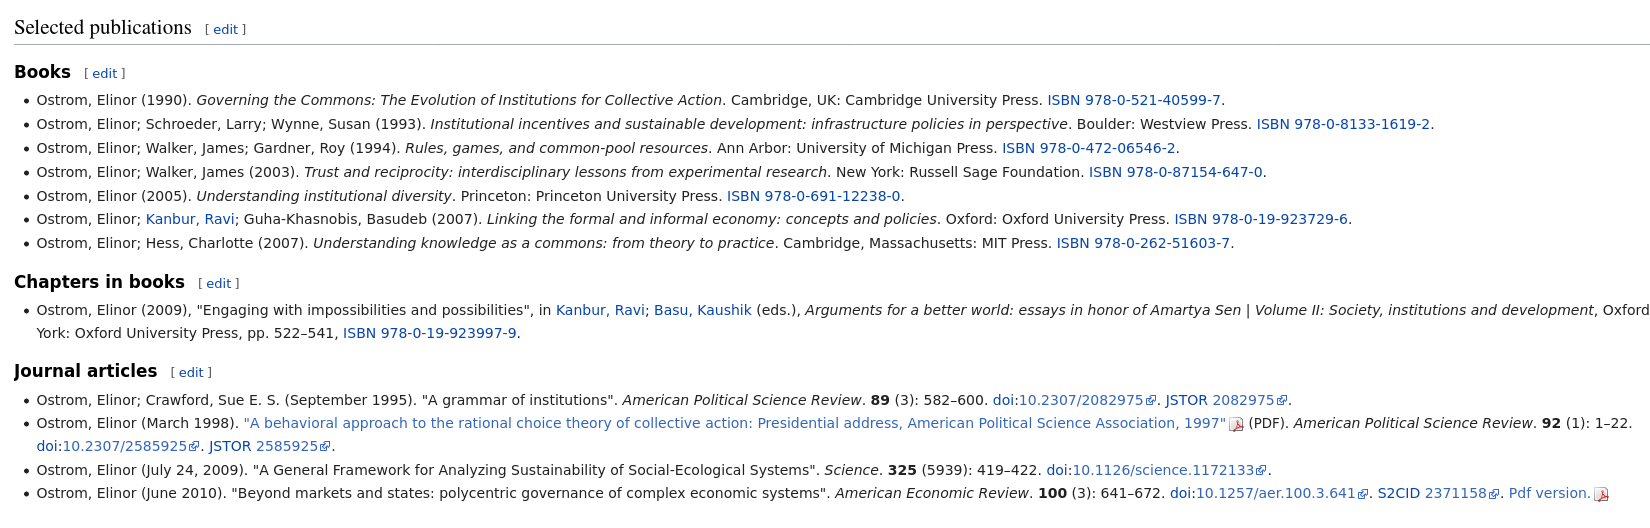Click PDF icon after Presidential address link
The image size is (1650, 528).
1236,424
